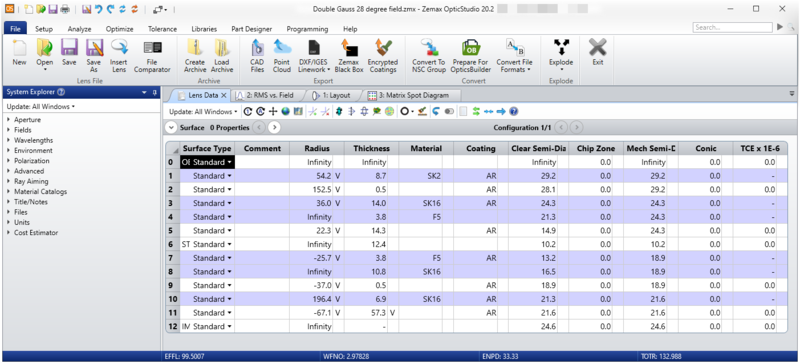Click the undo arrow in quick access toolbar

[x=98, y=9]
